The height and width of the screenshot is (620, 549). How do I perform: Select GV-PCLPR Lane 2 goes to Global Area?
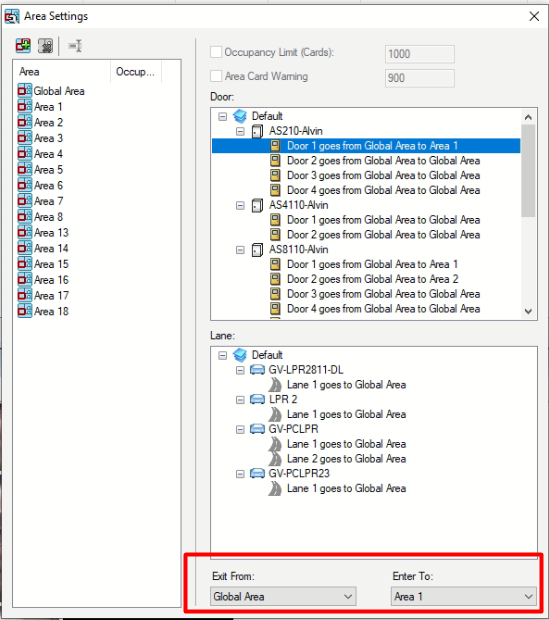coord(346,459)
